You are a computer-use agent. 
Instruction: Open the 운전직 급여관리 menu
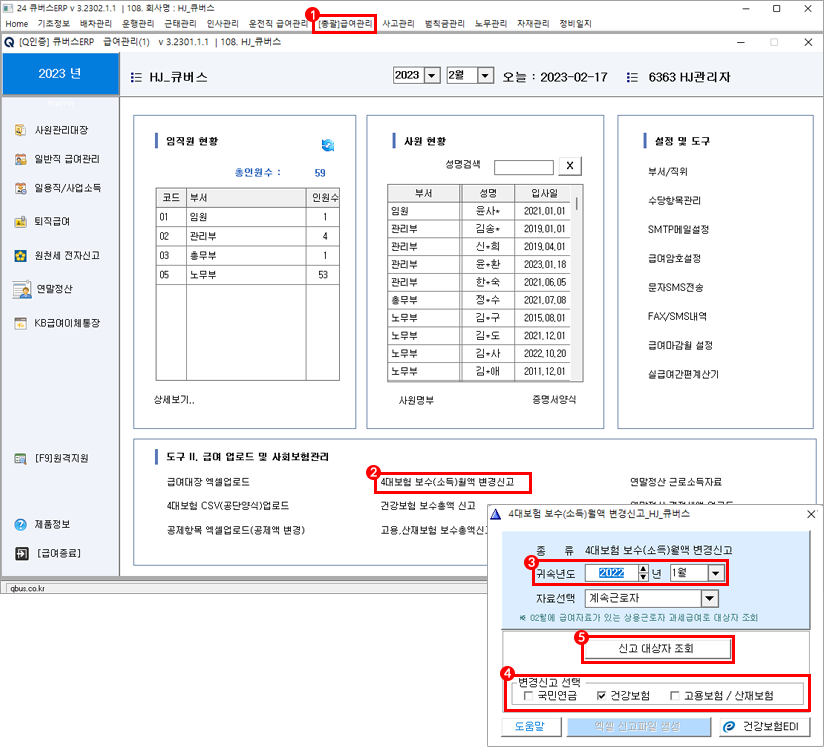[278, 24]
